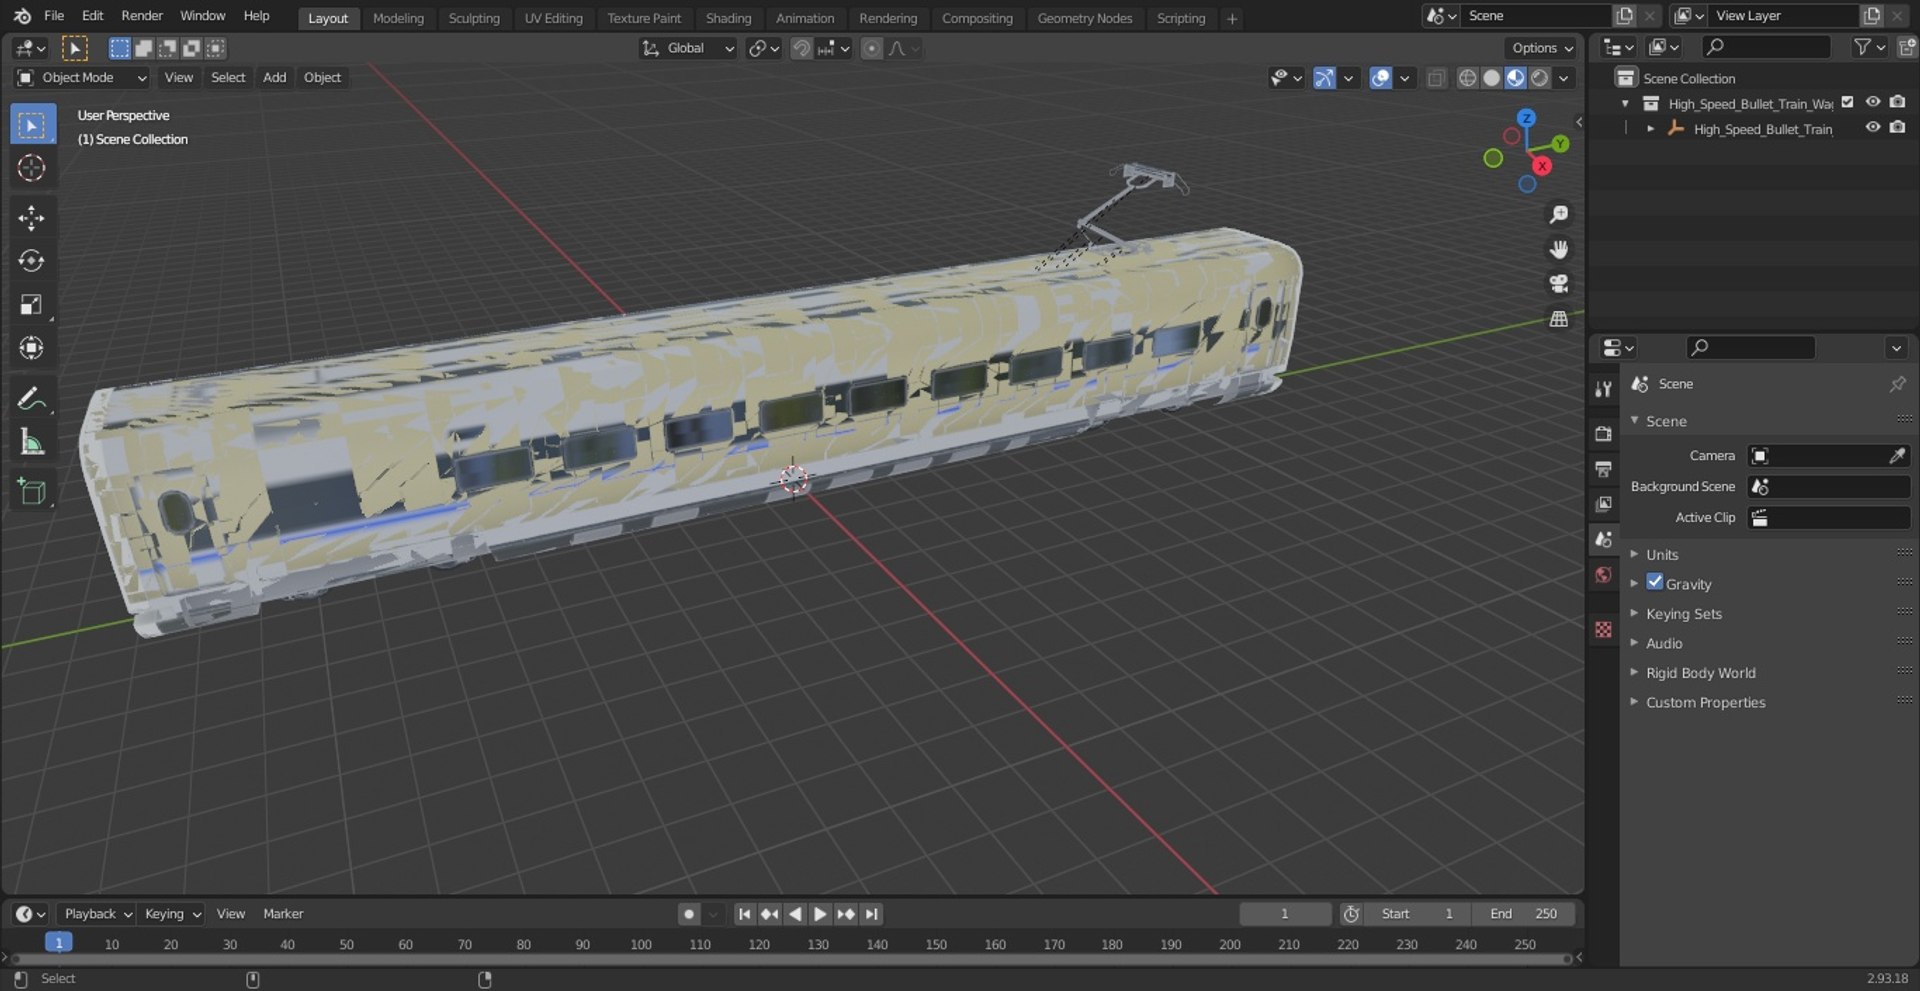1920x991 pixels.
Task: Toggle X-ray mode
Action: coord(1436,78)
